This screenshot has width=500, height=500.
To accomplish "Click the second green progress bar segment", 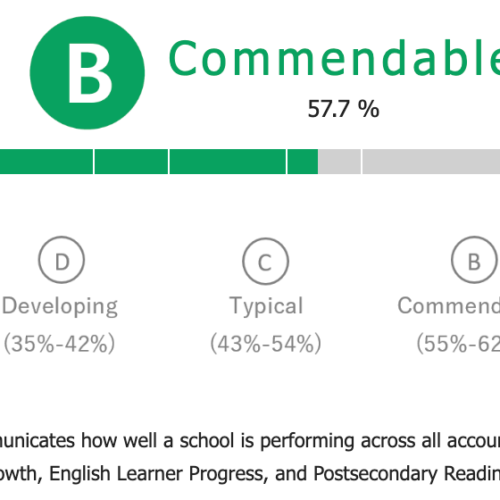I will tap(131, 161).
